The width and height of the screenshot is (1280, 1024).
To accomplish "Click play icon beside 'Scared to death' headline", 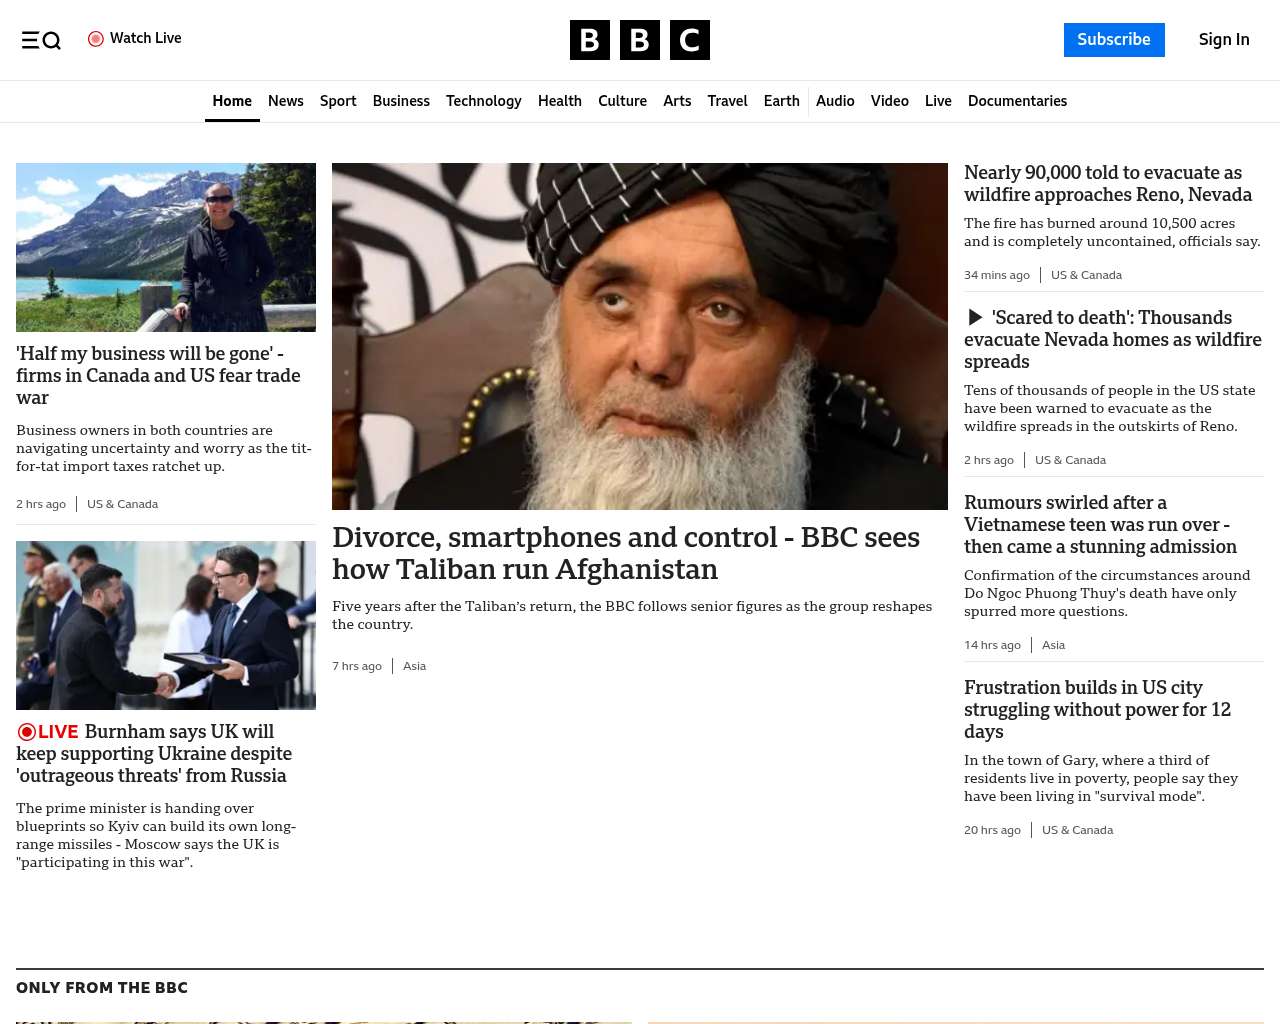I will point(975,317).
